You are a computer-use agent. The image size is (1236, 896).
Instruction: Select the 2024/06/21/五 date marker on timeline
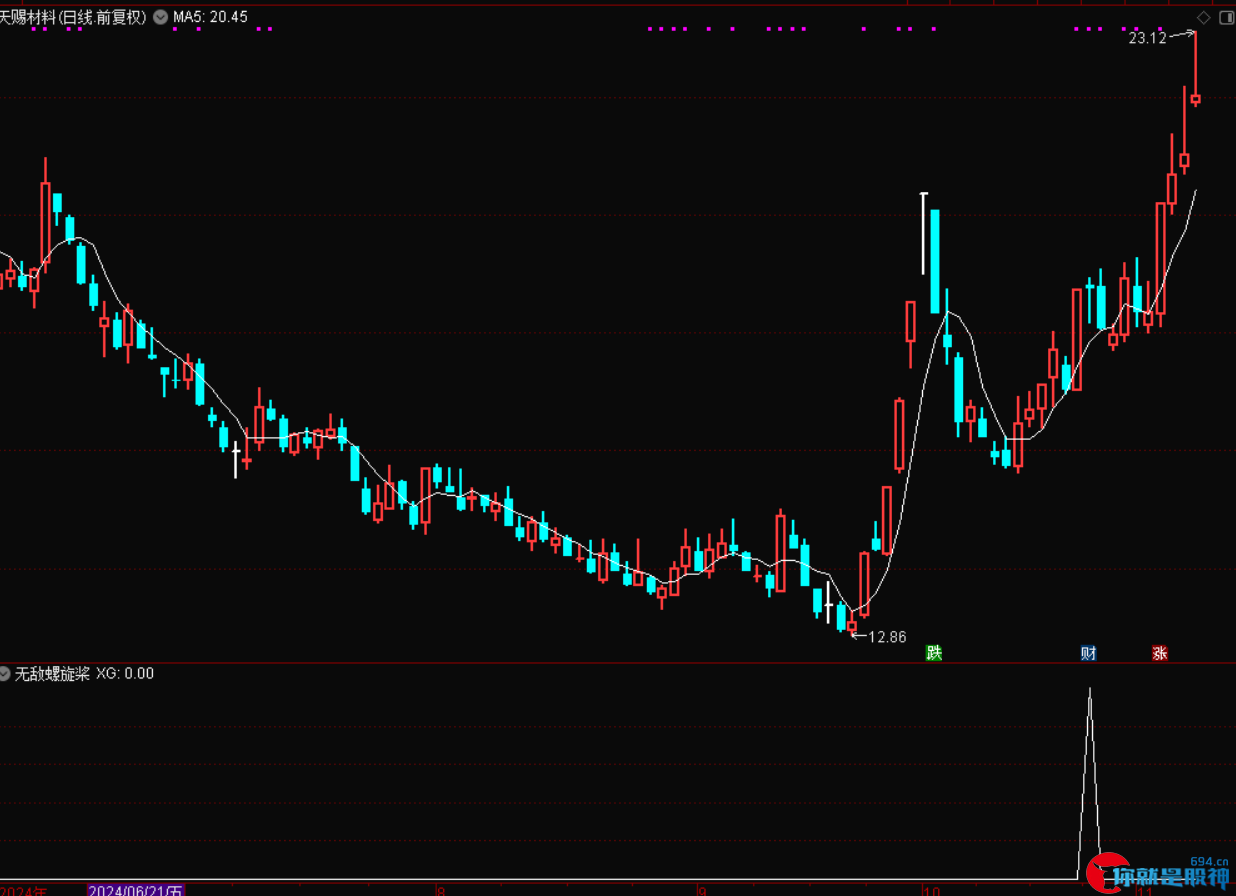[x=136, y=890]
